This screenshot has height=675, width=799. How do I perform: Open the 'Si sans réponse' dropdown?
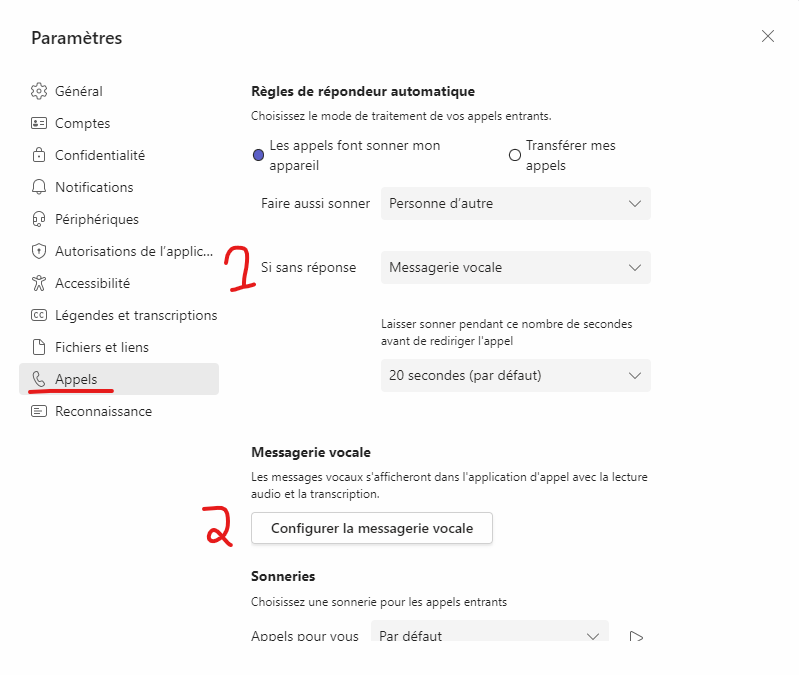tap(515, 267)
